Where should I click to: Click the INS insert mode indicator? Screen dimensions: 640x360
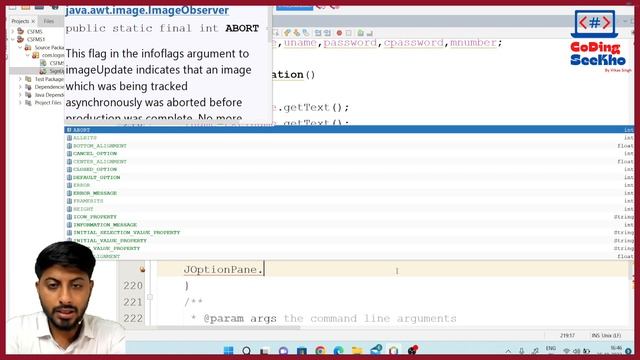pos(596,336)
